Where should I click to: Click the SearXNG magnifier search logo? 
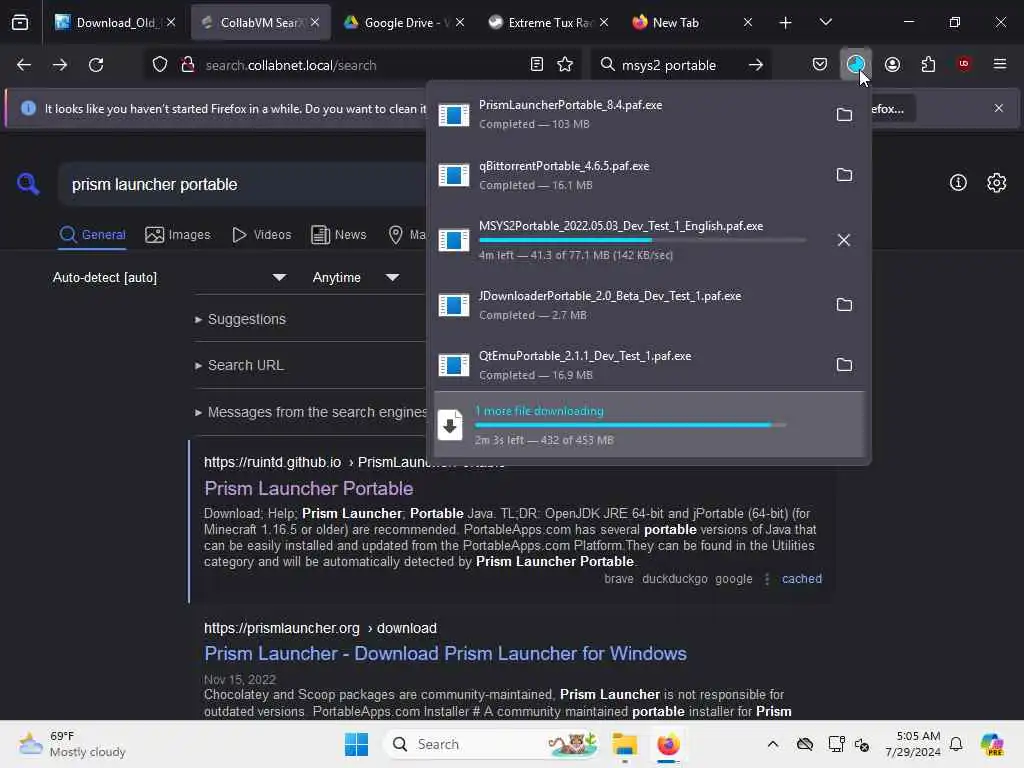coord(28,184)
